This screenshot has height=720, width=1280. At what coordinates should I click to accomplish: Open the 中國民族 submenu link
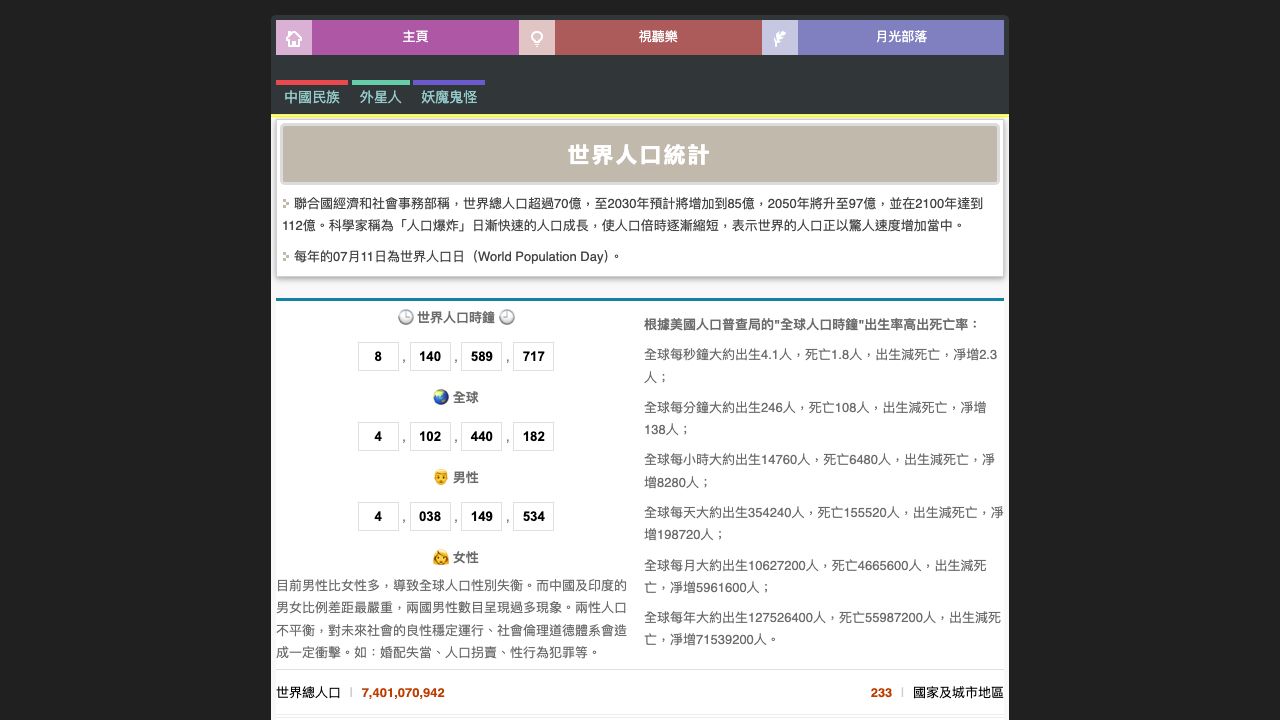(x=312, y=97)
